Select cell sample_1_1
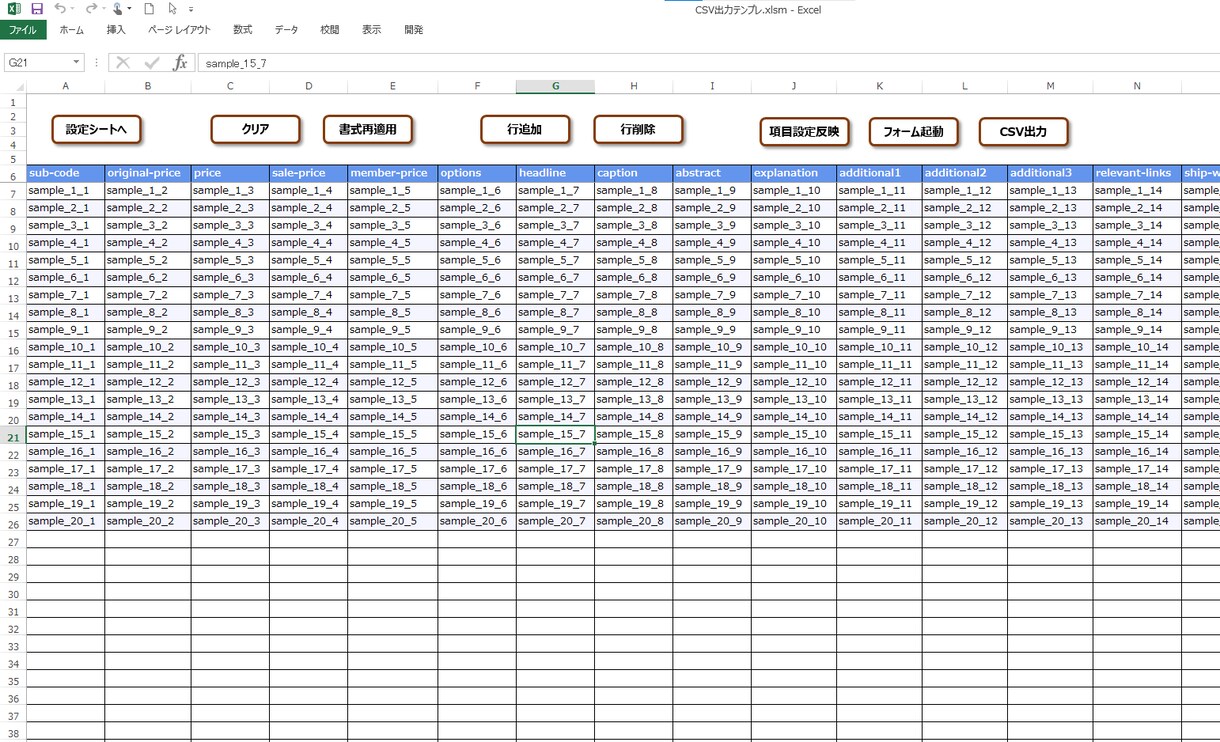 pos(65,191)
